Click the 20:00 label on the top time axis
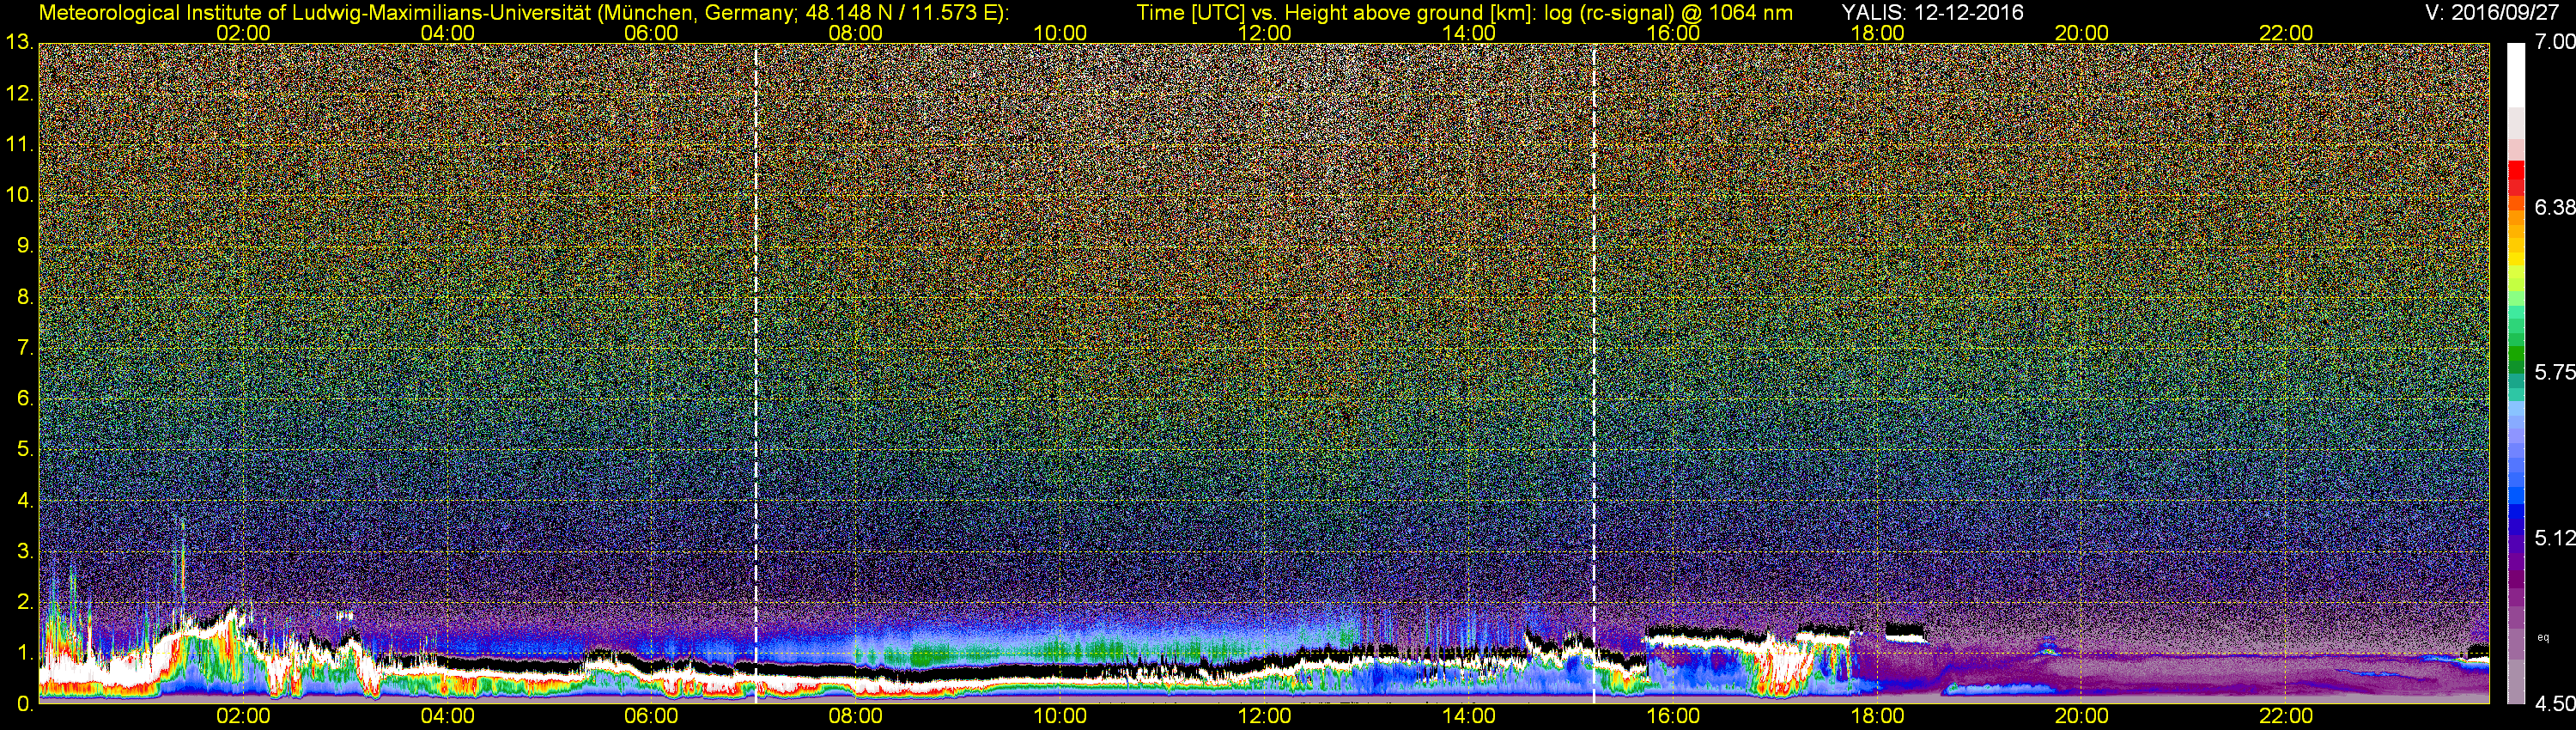 click(x=2081, y=33)
